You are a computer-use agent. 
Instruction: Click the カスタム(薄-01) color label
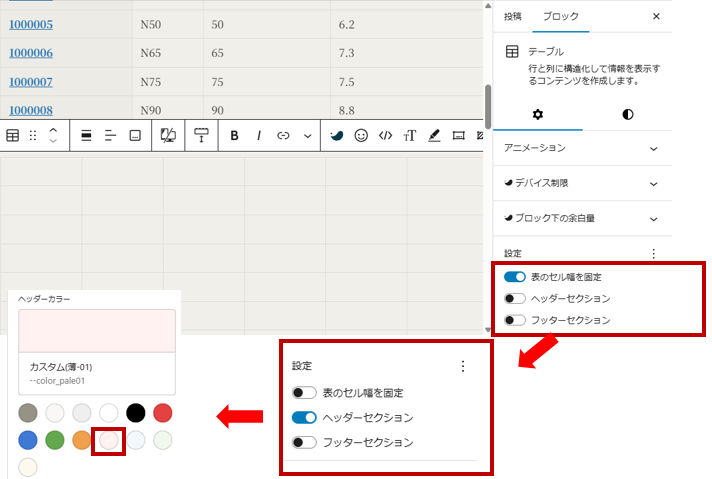tap(61, 367)
